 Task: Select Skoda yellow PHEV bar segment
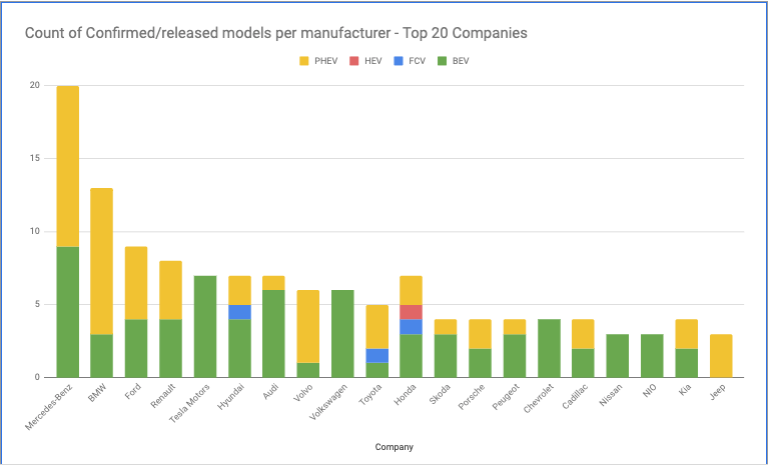coord(445,327)
